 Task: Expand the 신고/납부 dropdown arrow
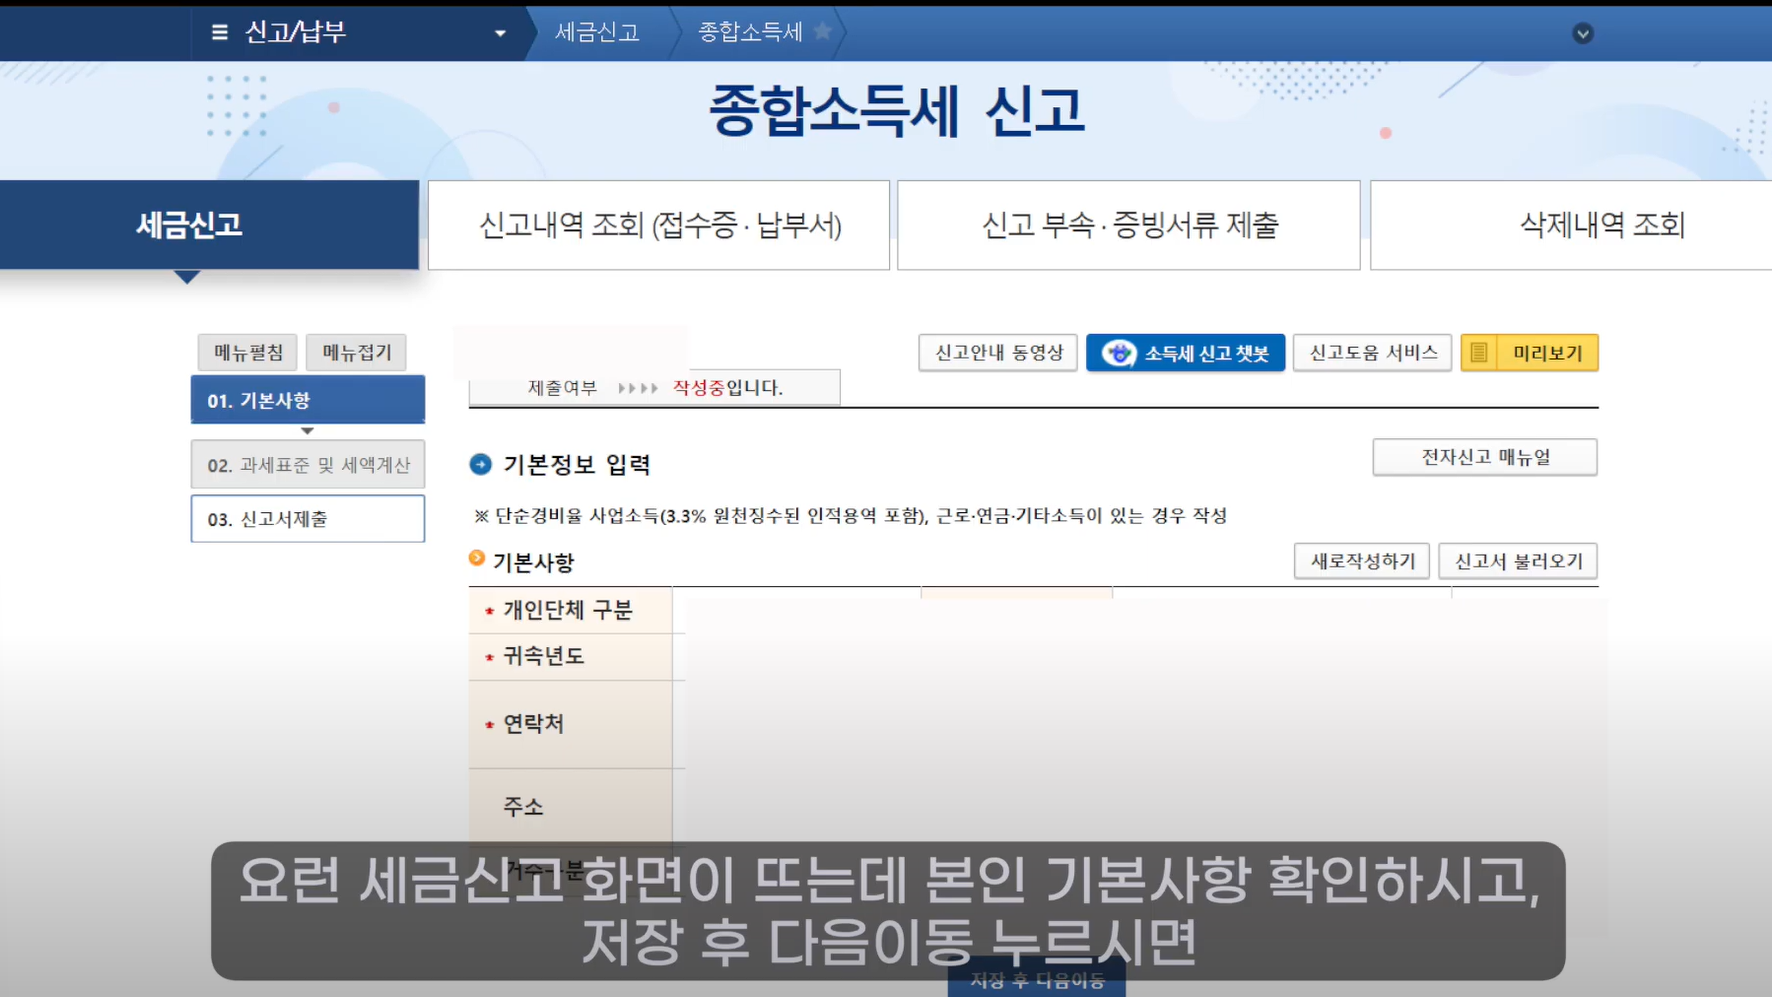500,33
